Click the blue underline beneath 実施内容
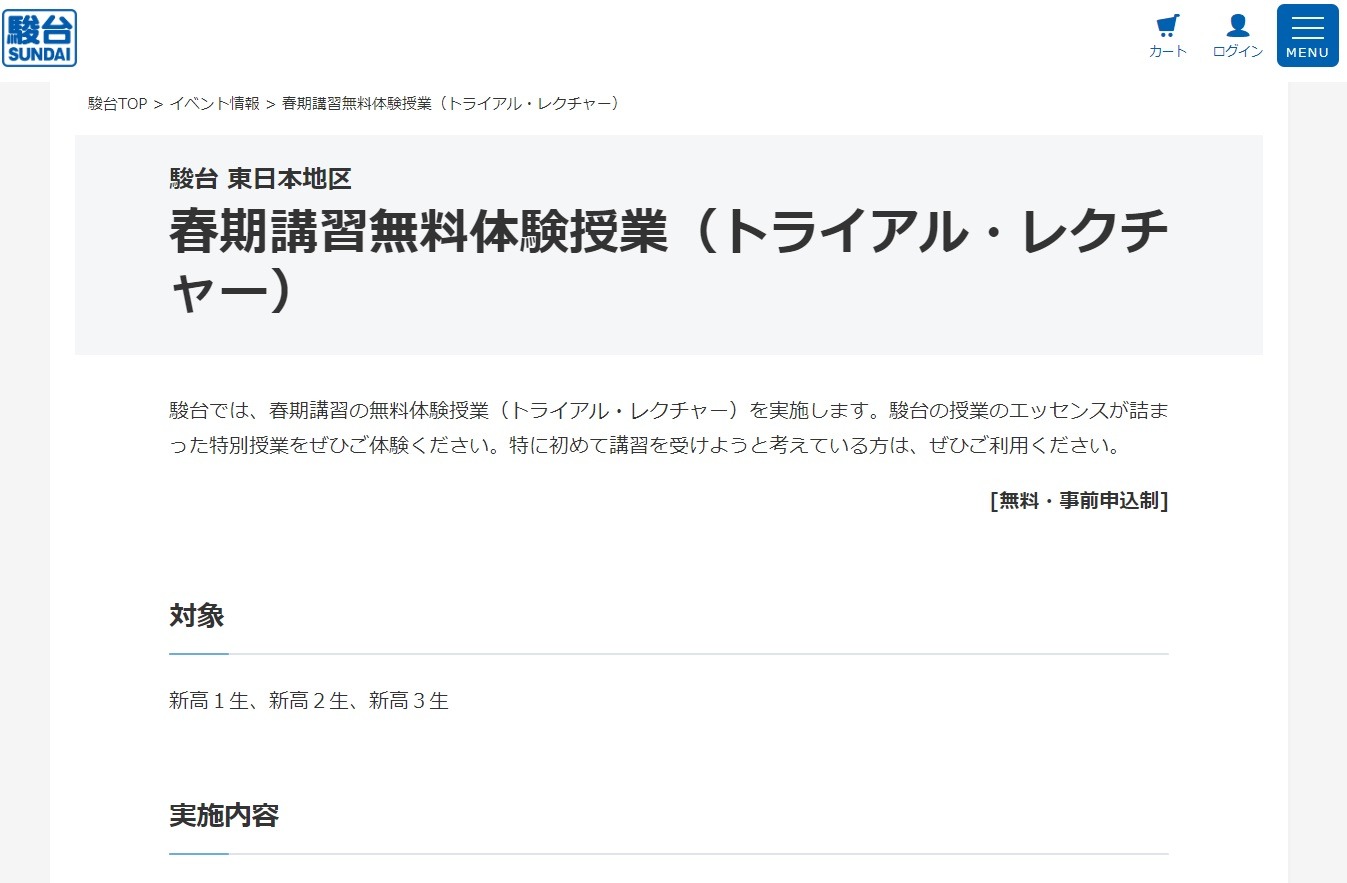Screen dimensions: 1347x883 coord(199,854)
